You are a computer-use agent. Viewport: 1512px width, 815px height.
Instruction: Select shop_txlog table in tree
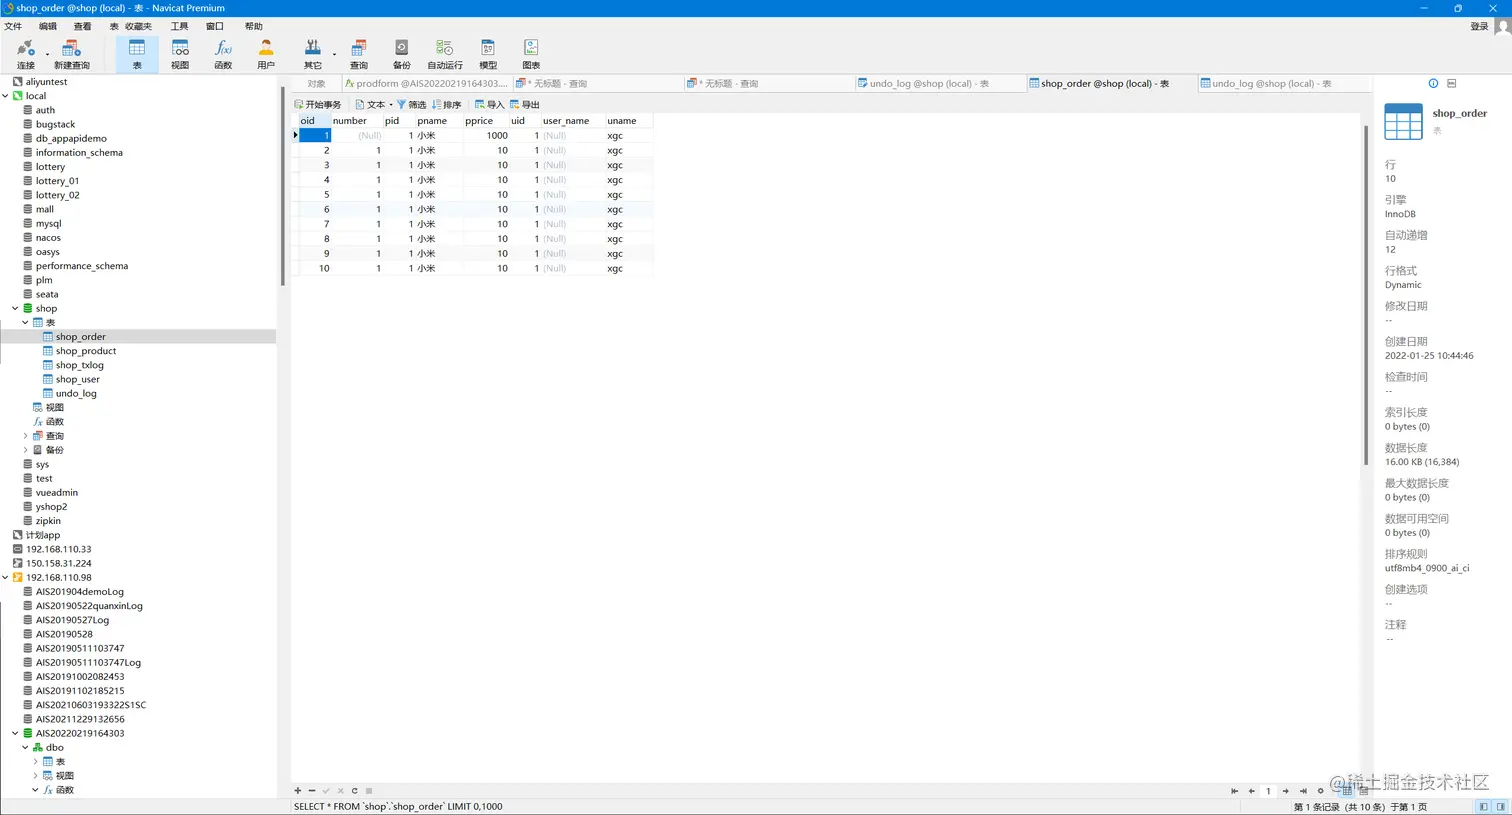point(80,365)
